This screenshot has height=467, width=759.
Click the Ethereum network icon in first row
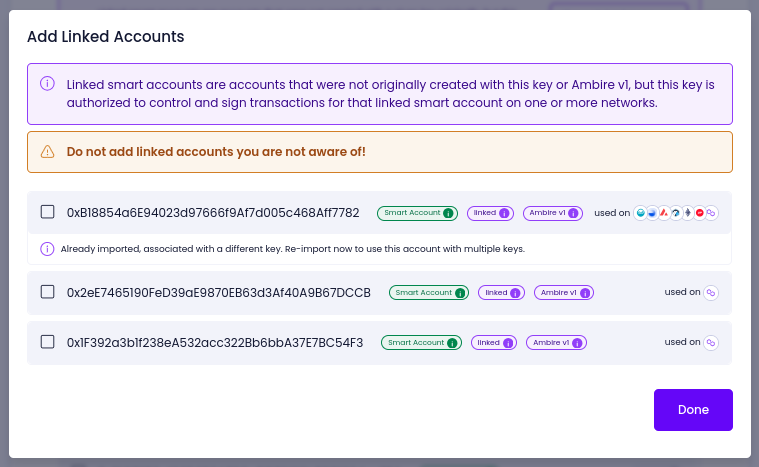point(687,213)
